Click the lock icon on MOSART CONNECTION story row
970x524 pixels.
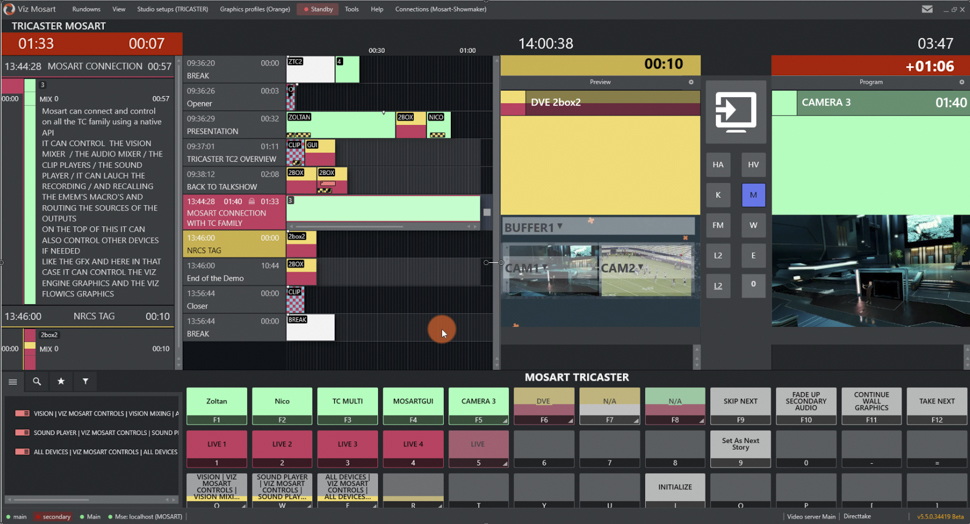[252, 202]
